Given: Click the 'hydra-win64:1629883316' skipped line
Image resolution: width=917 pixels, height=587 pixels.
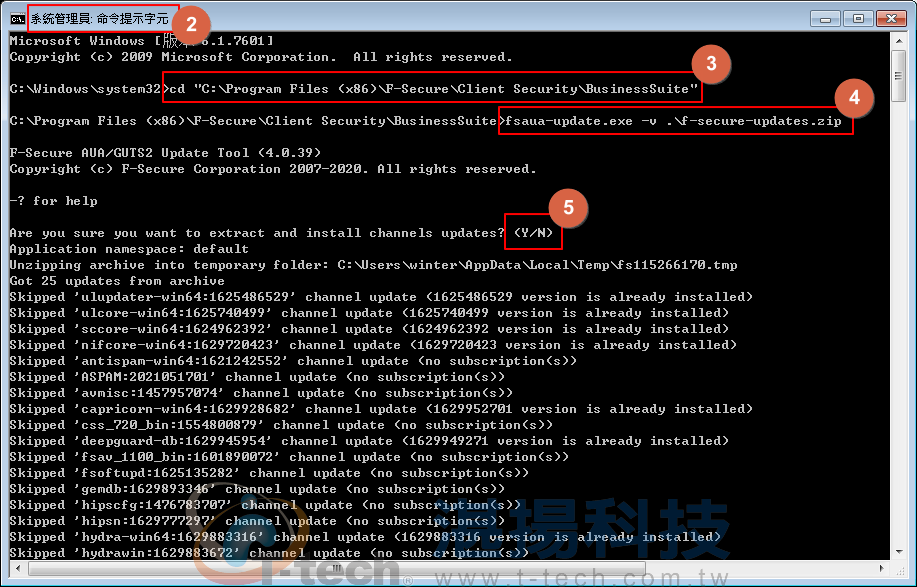Looking at the screenshot, I should click(x=365, y=537).
